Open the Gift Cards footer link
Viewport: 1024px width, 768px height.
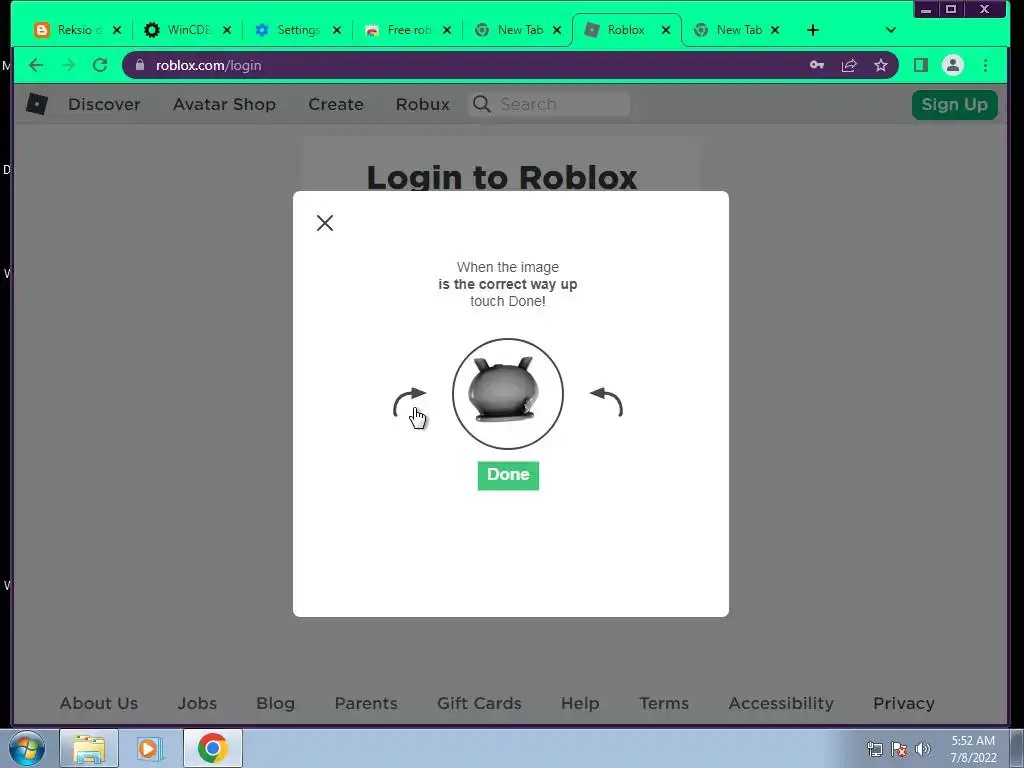pos(479,703)
